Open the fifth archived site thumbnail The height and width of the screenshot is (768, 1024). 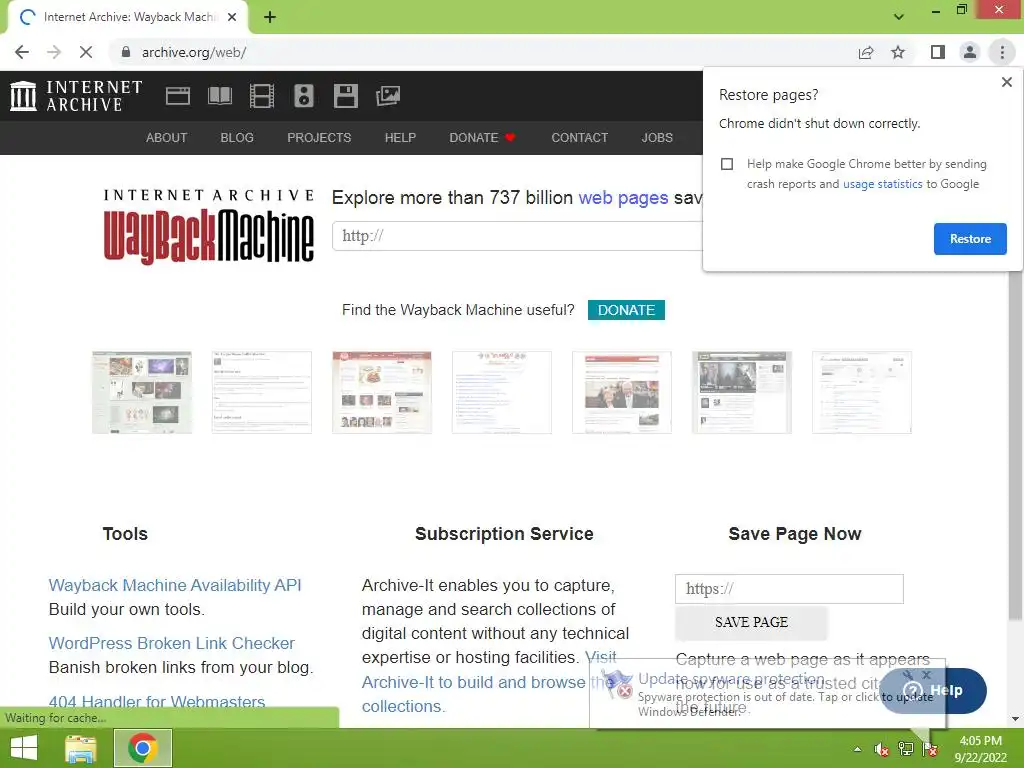tap(622, 392)
